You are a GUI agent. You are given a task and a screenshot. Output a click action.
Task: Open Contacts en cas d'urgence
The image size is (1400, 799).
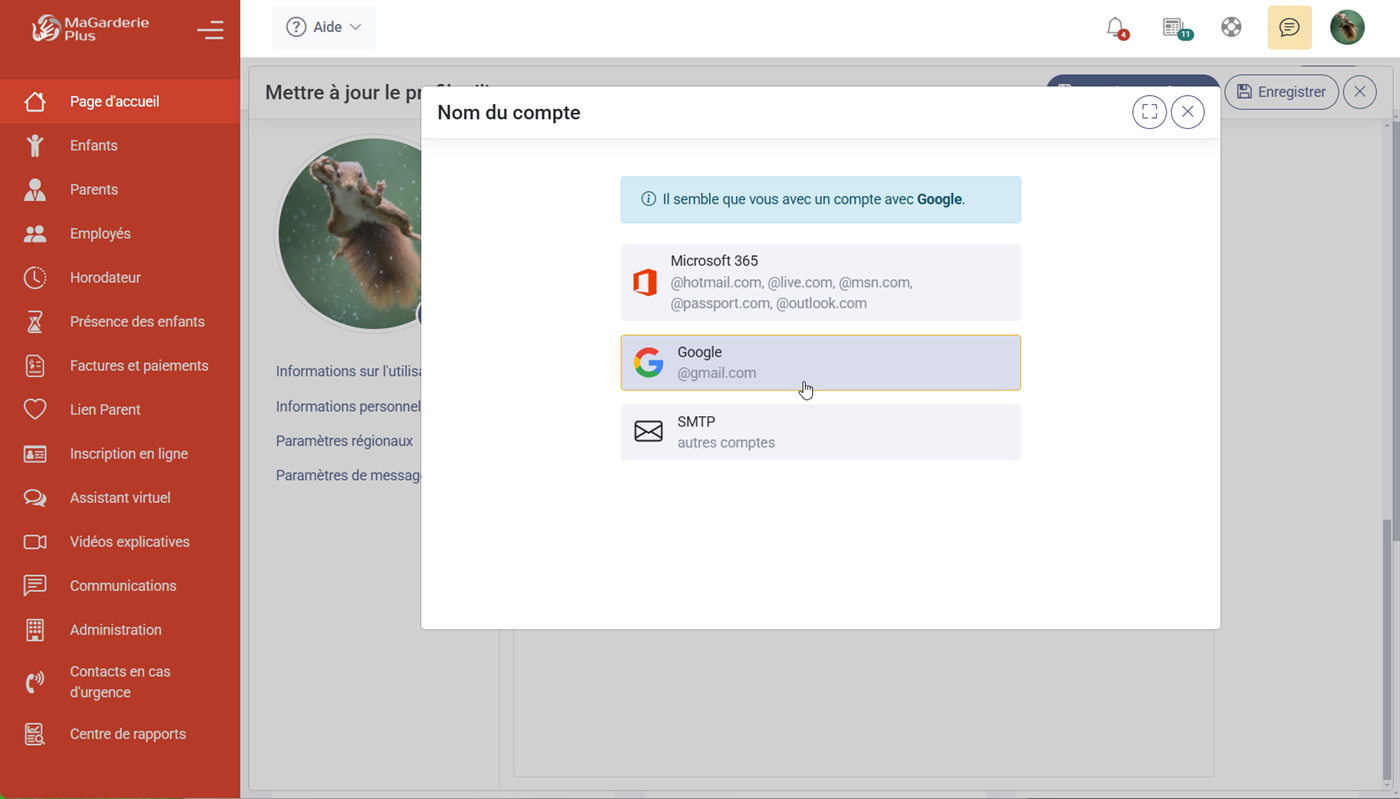120,682
